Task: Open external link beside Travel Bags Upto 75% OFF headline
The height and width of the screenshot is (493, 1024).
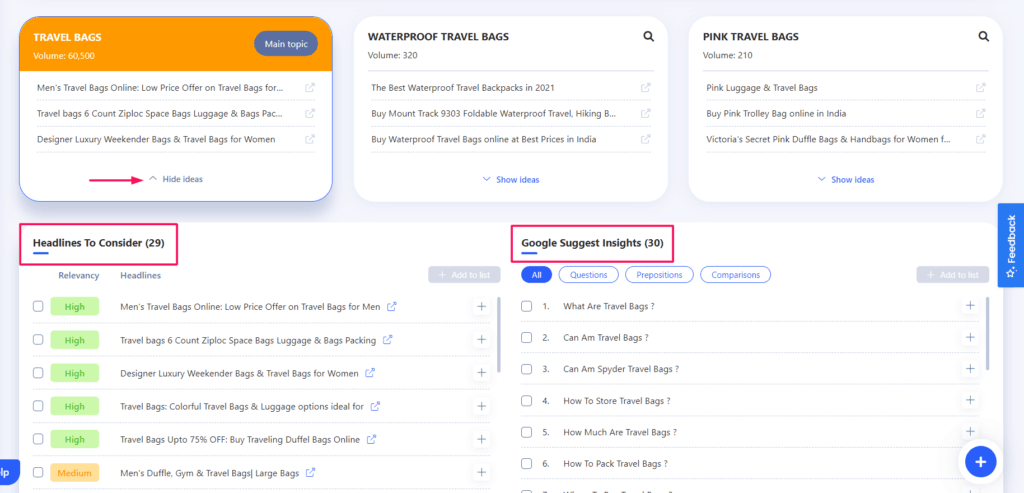Action: [x=372, y=439]
